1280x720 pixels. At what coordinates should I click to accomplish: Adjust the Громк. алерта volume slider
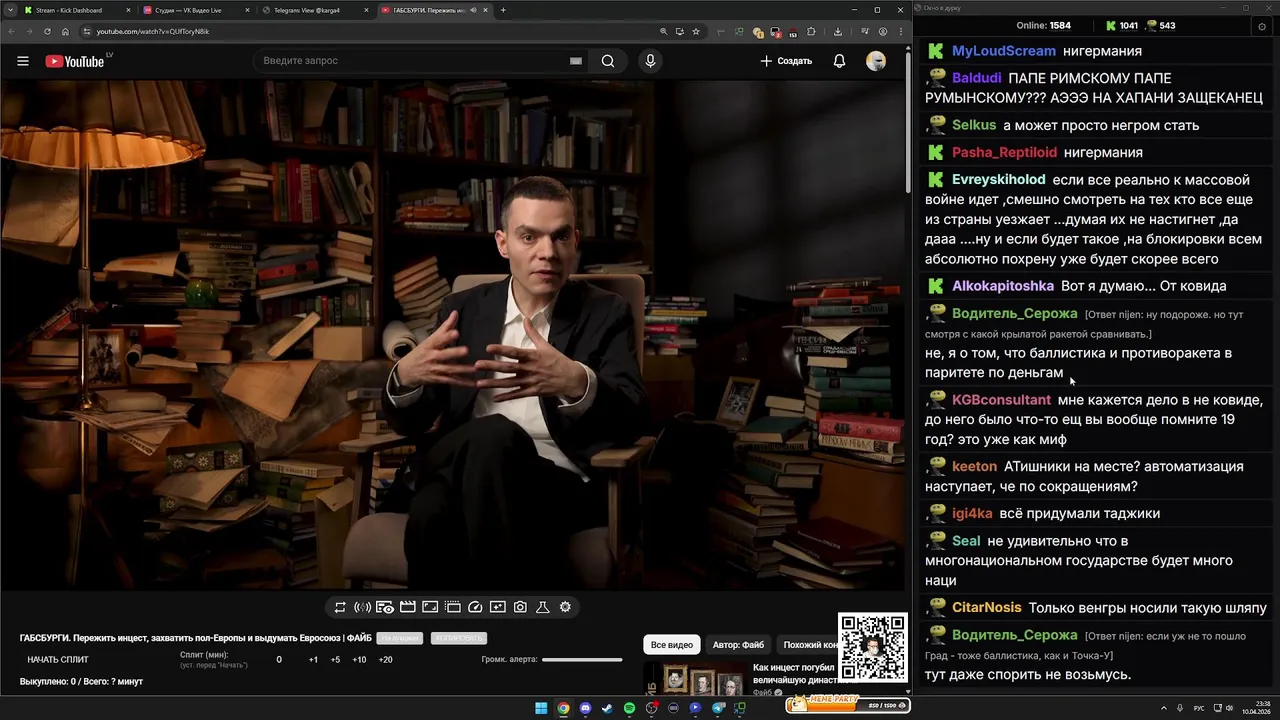pyautogui.click(x=582, y=660)
